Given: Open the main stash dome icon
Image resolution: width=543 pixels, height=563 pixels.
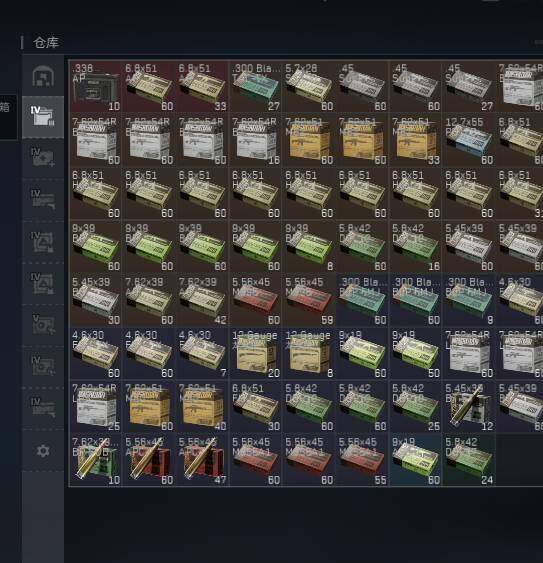Looking at the screenshot, I should 43,76.
